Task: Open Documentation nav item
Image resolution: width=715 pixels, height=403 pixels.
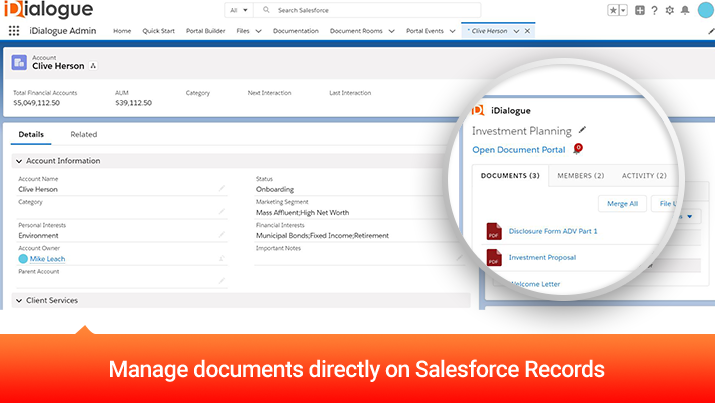Action: tap(296, 31)
